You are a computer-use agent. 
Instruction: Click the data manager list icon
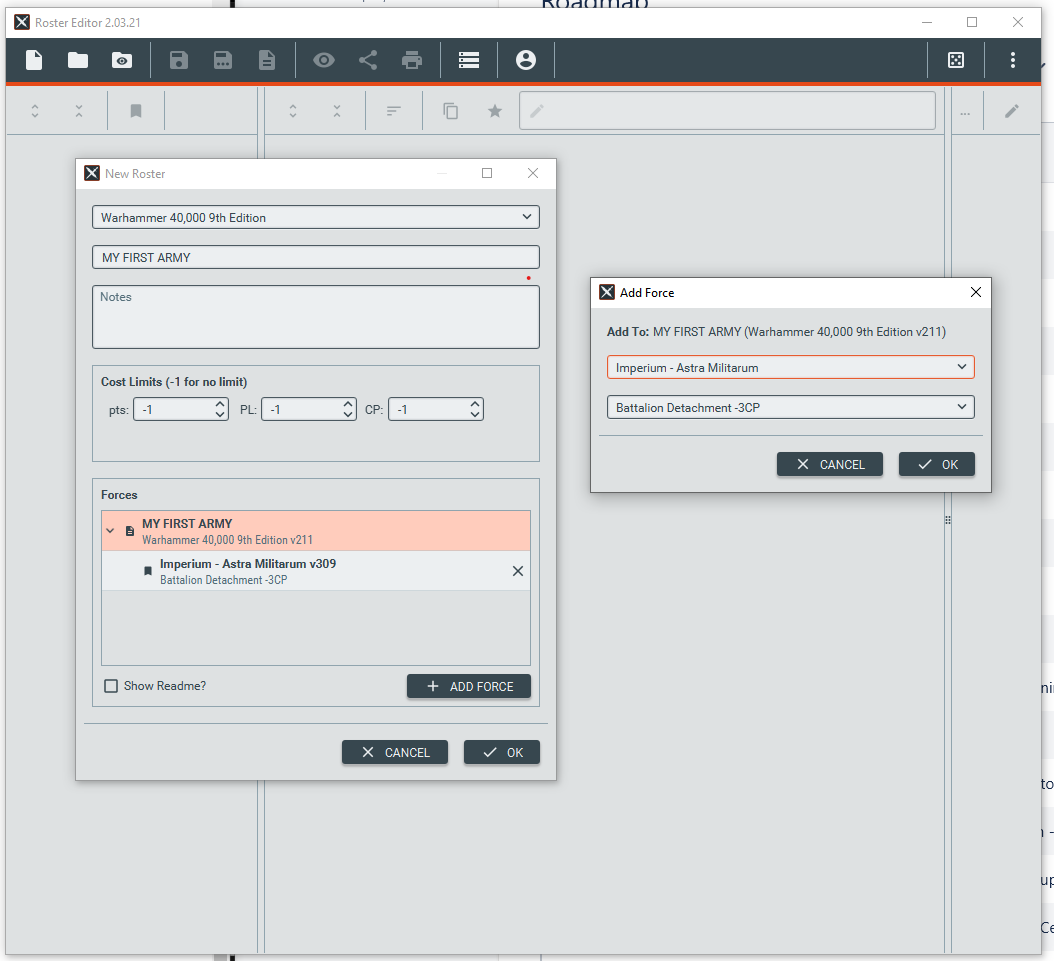[469, 61]
